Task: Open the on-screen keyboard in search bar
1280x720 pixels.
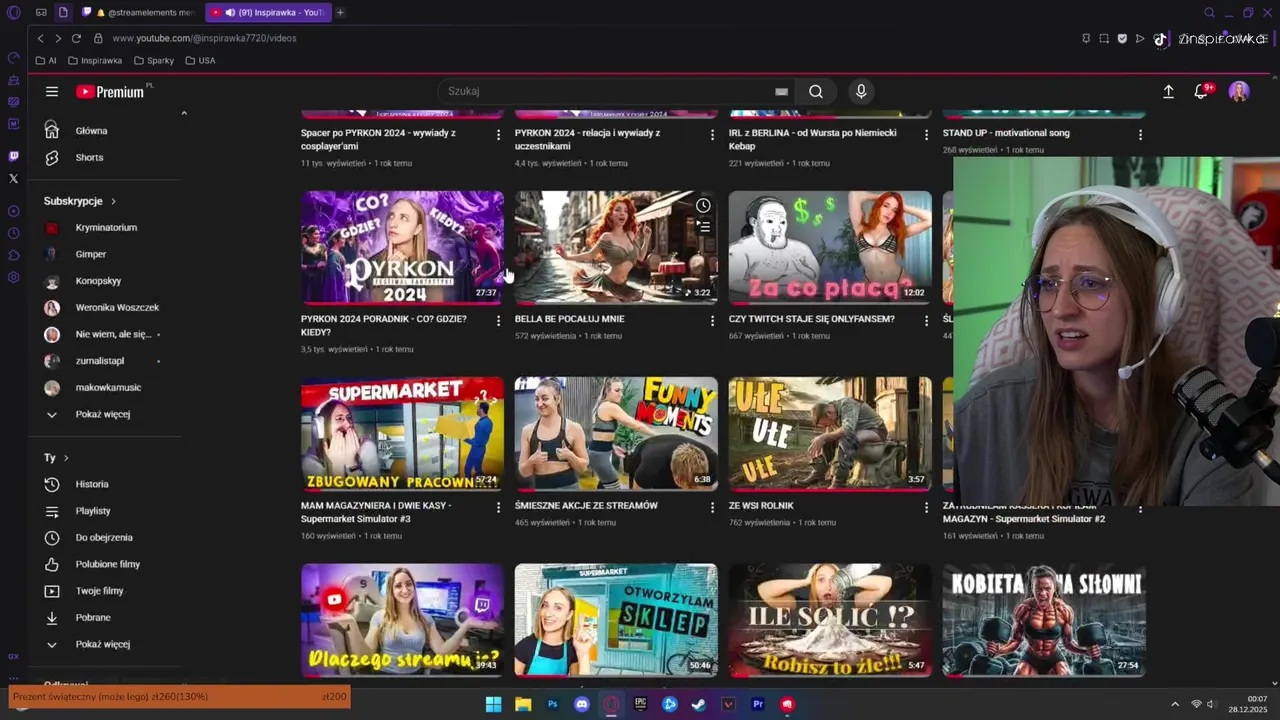Action: [781, 91]
